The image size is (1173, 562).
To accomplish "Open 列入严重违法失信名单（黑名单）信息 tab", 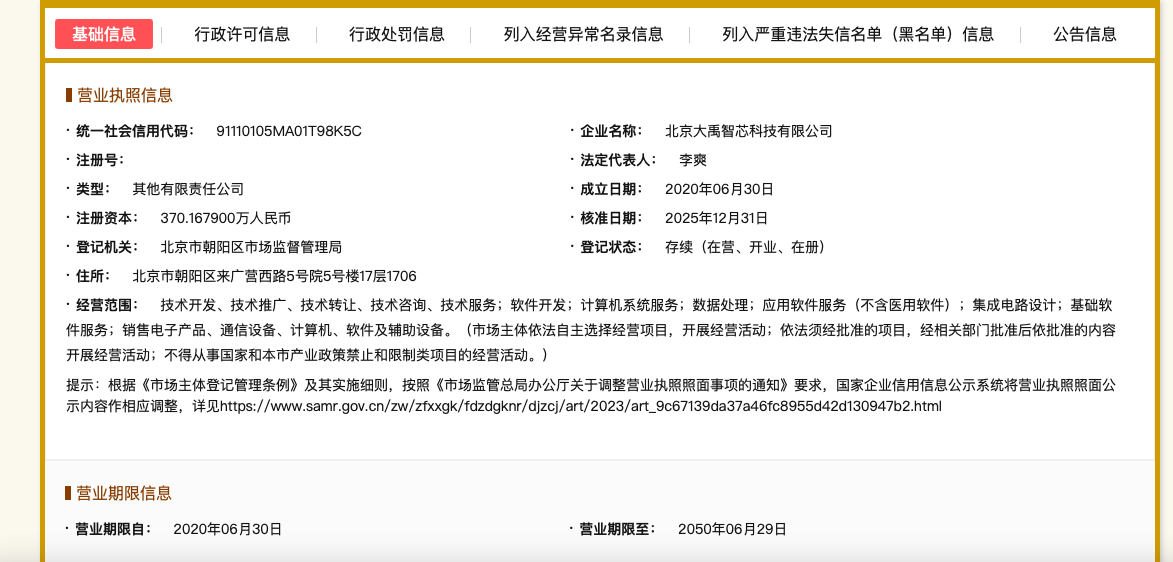I will (x=858, y=34).
